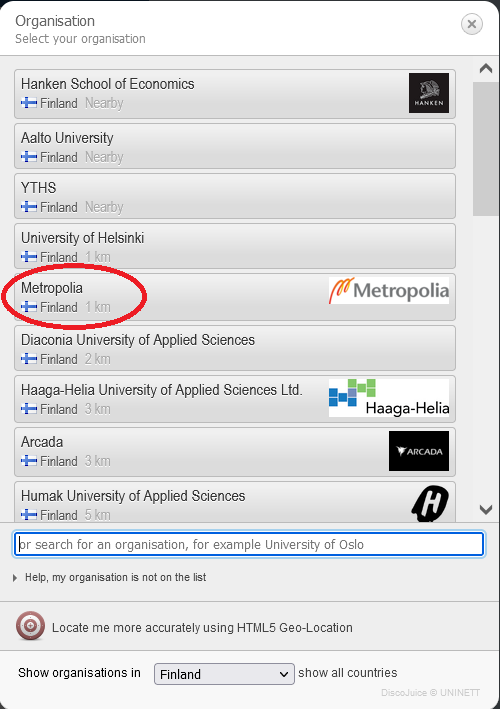Click the Hanken logo thumbnail

tap(429, 93)
